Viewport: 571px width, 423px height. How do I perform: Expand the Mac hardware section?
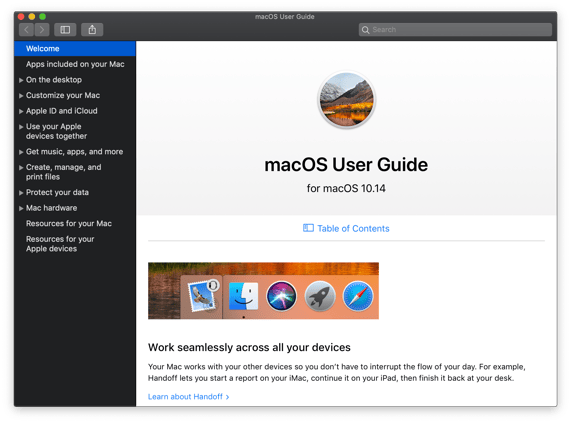pyautogui.click(x=21, y=209)
